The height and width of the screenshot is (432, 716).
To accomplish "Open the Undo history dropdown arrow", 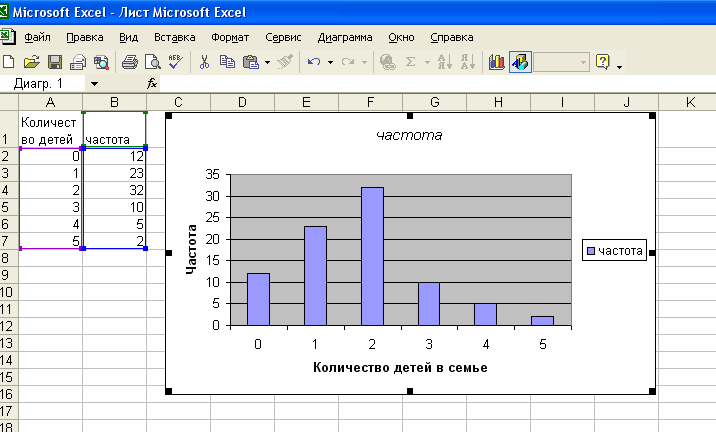I will pyautogui.click(x=329, y=62).
